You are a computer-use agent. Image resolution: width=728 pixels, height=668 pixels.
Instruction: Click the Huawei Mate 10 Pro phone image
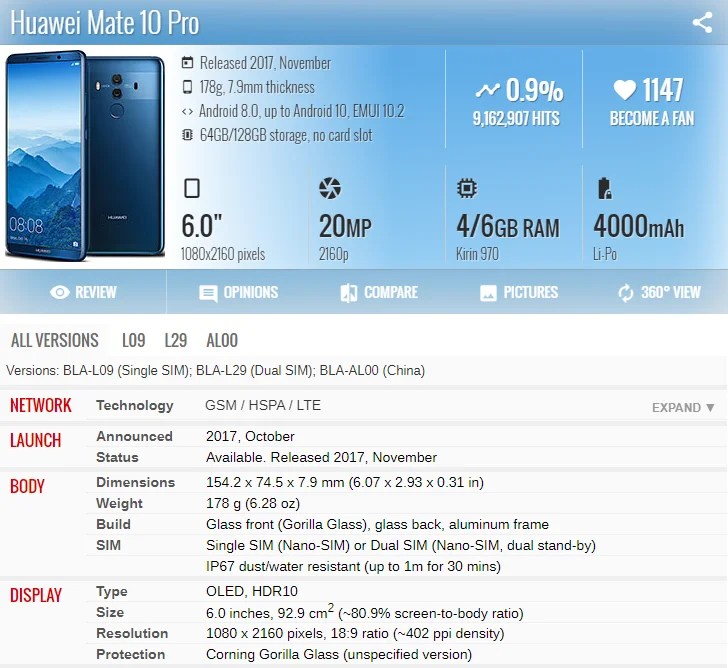click(x=85, y=156)
